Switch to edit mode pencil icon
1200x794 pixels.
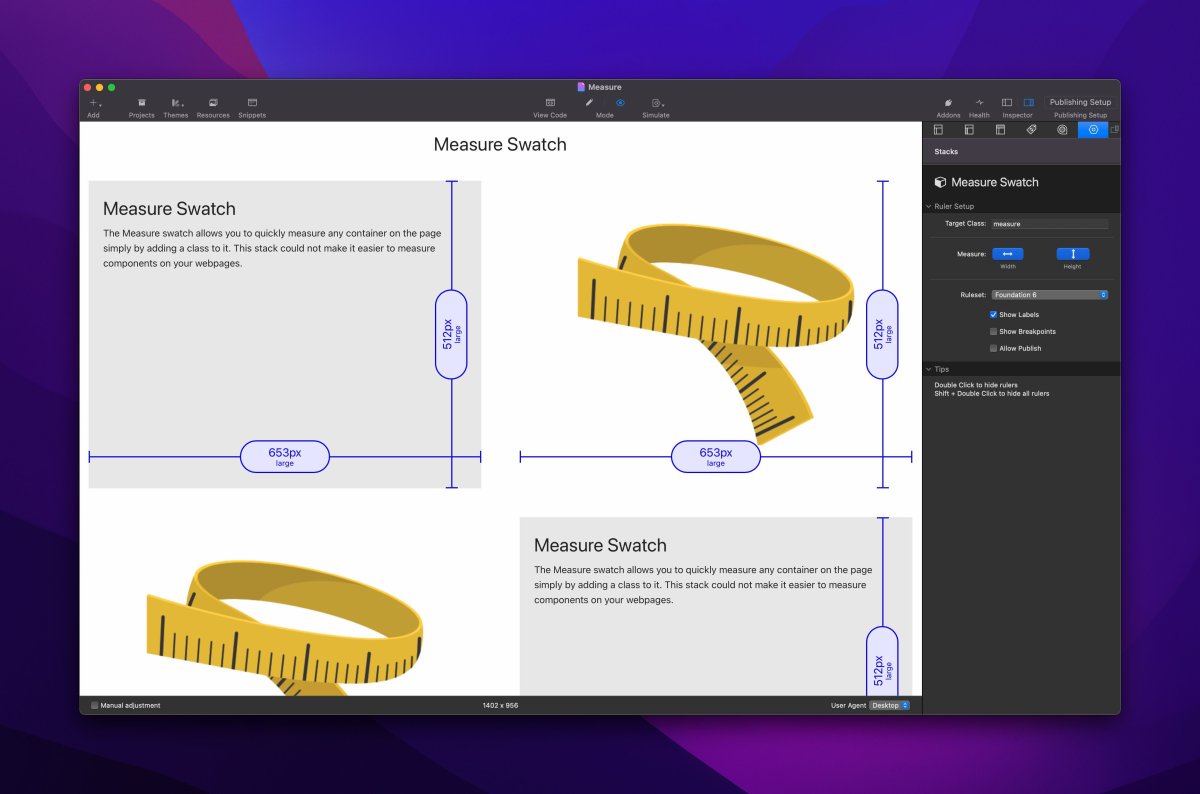click(590, 103)
